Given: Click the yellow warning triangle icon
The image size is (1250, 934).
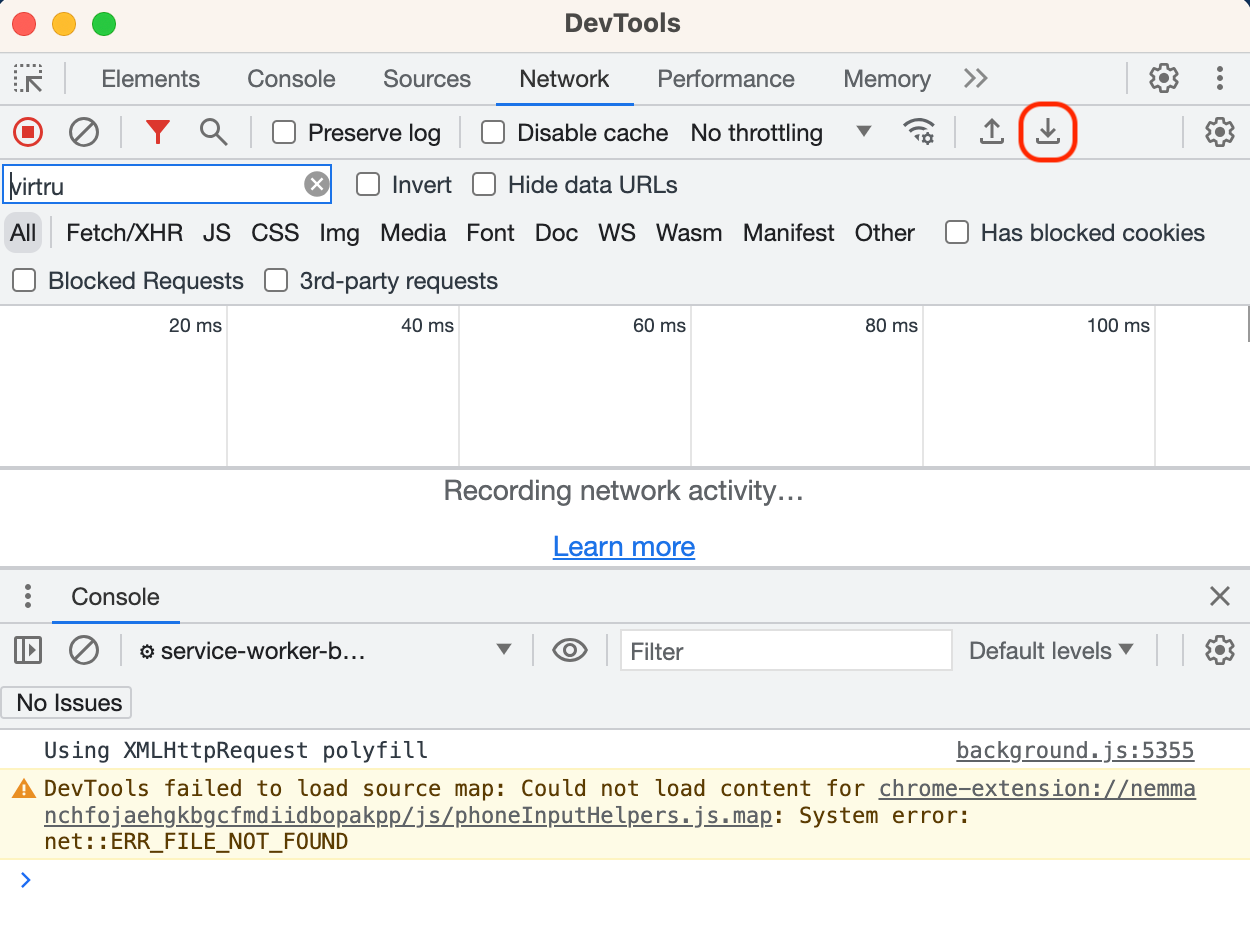Looking at the screenshot, I should [x=24, y=789].
